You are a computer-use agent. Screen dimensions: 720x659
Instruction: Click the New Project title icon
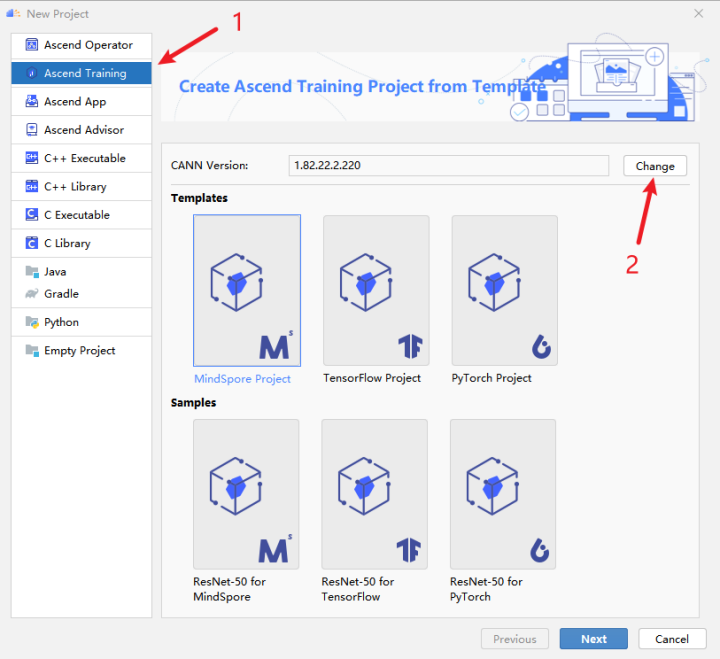(x=13, y=14)
